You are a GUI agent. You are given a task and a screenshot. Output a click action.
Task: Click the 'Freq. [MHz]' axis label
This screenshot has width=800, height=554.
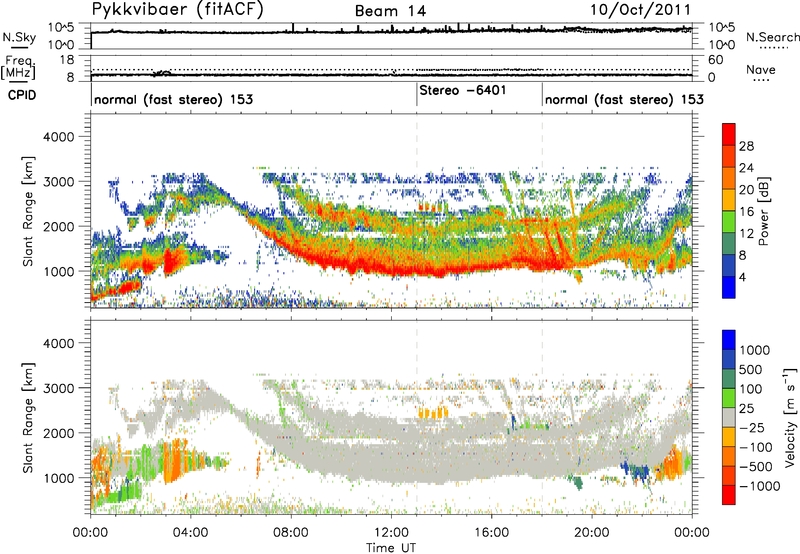click(18, 67)
